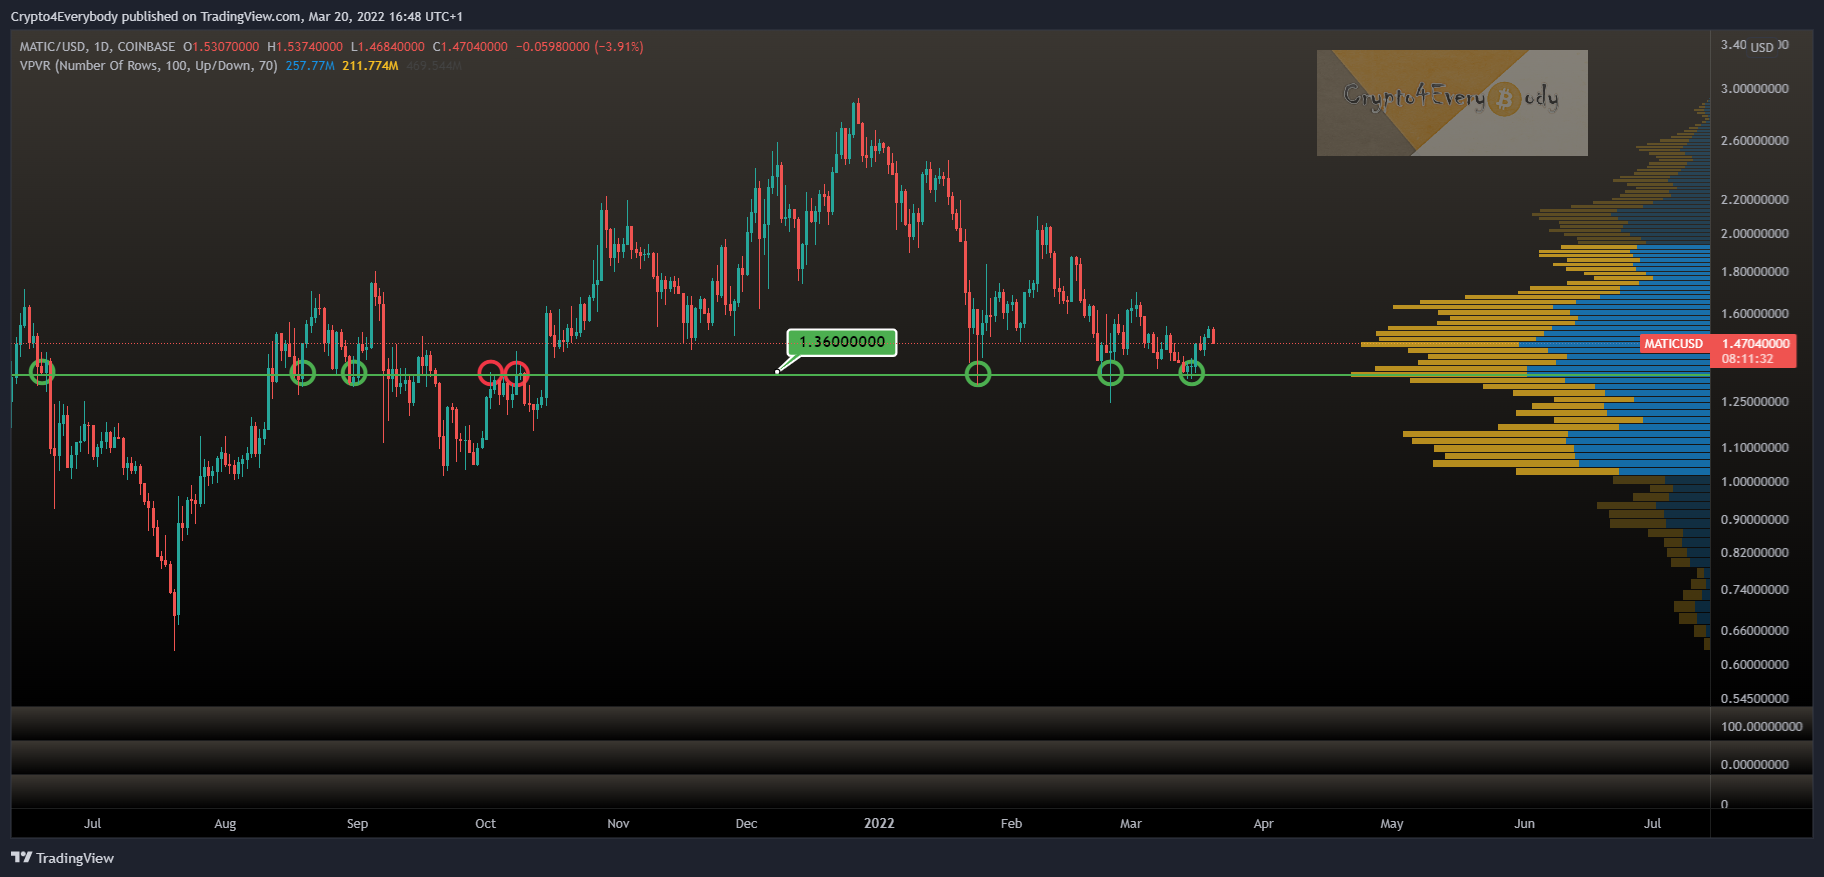
Task: Click the 0.74000000 price axis label
Action: (1755, 590)
